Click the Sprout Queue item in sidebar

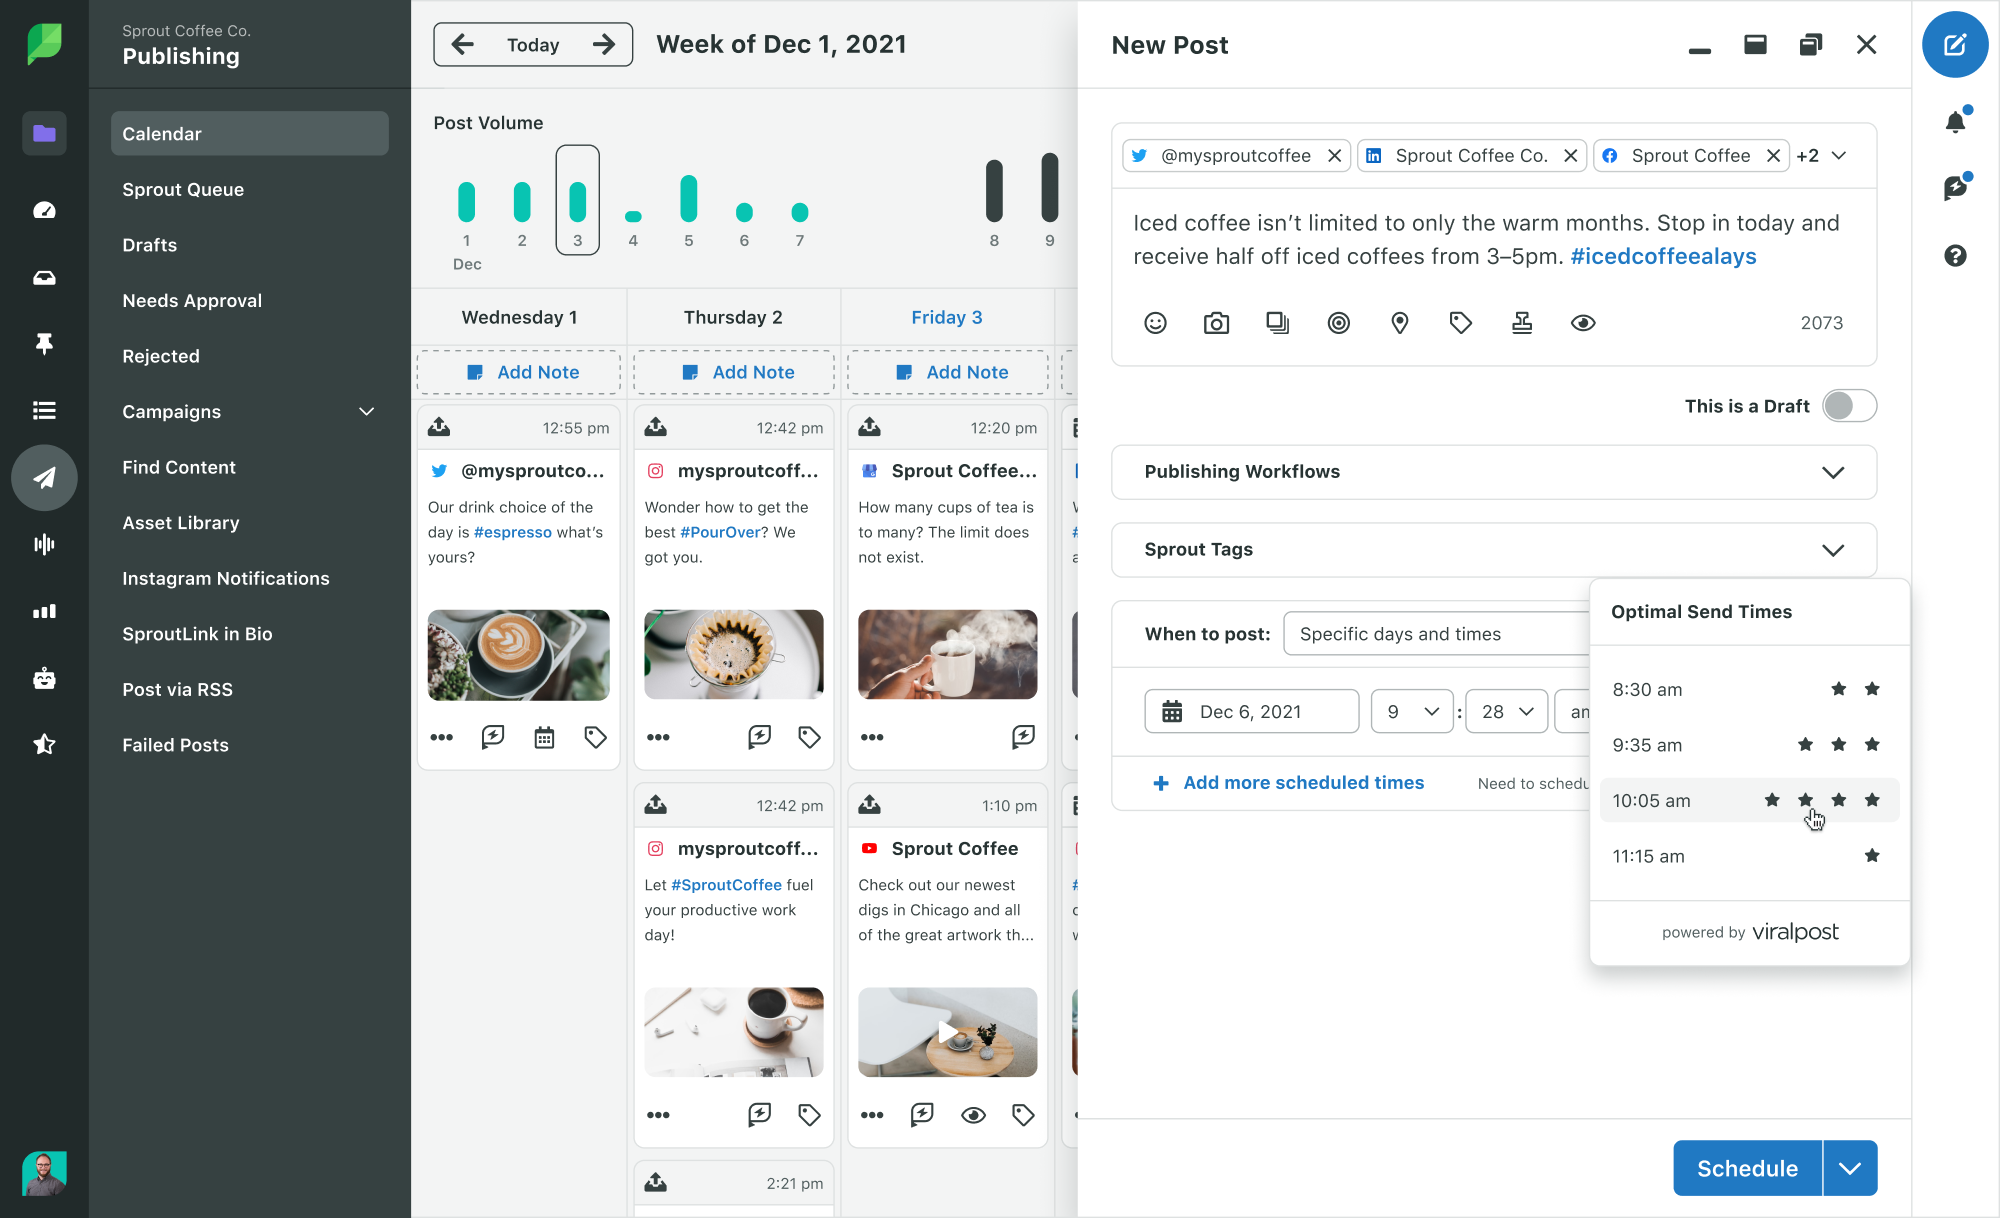tap(181, 188)
